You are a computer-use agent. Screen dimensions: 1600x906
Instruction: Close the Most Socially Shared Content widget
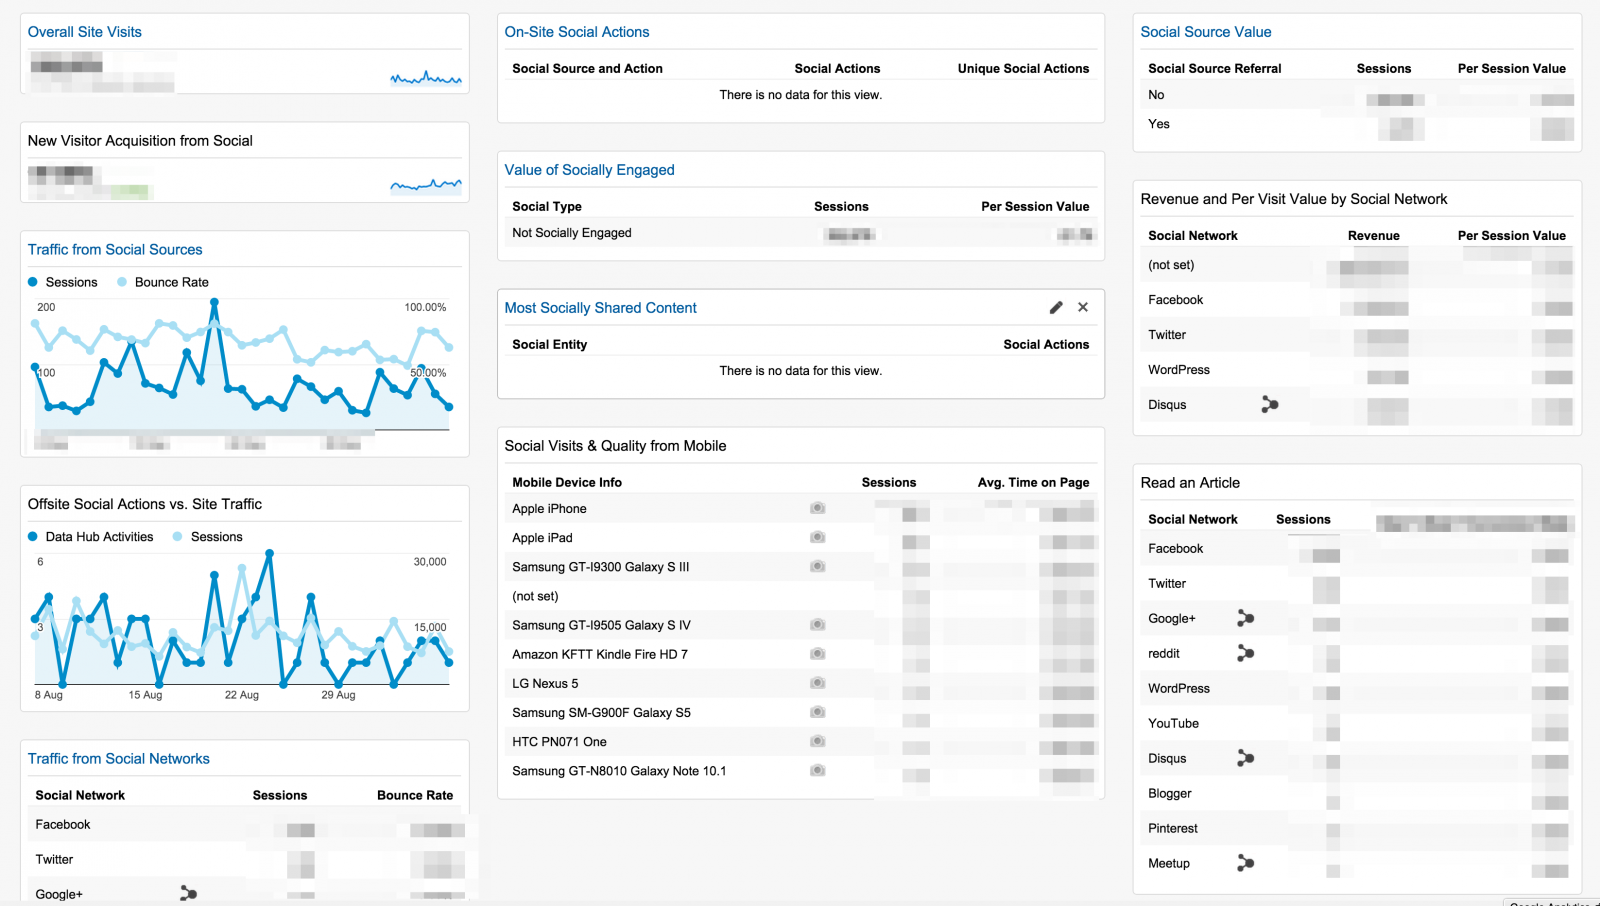(x=1083, y=308)
